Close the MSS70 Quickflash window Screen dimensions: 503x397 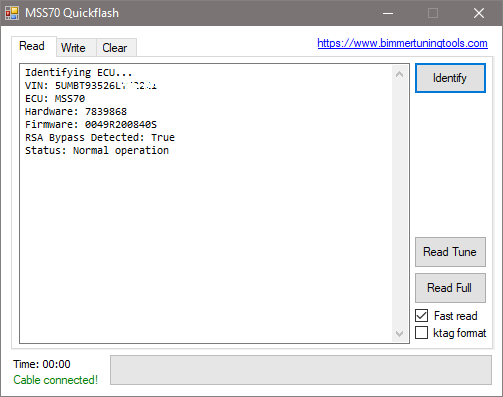coord(479,13)
